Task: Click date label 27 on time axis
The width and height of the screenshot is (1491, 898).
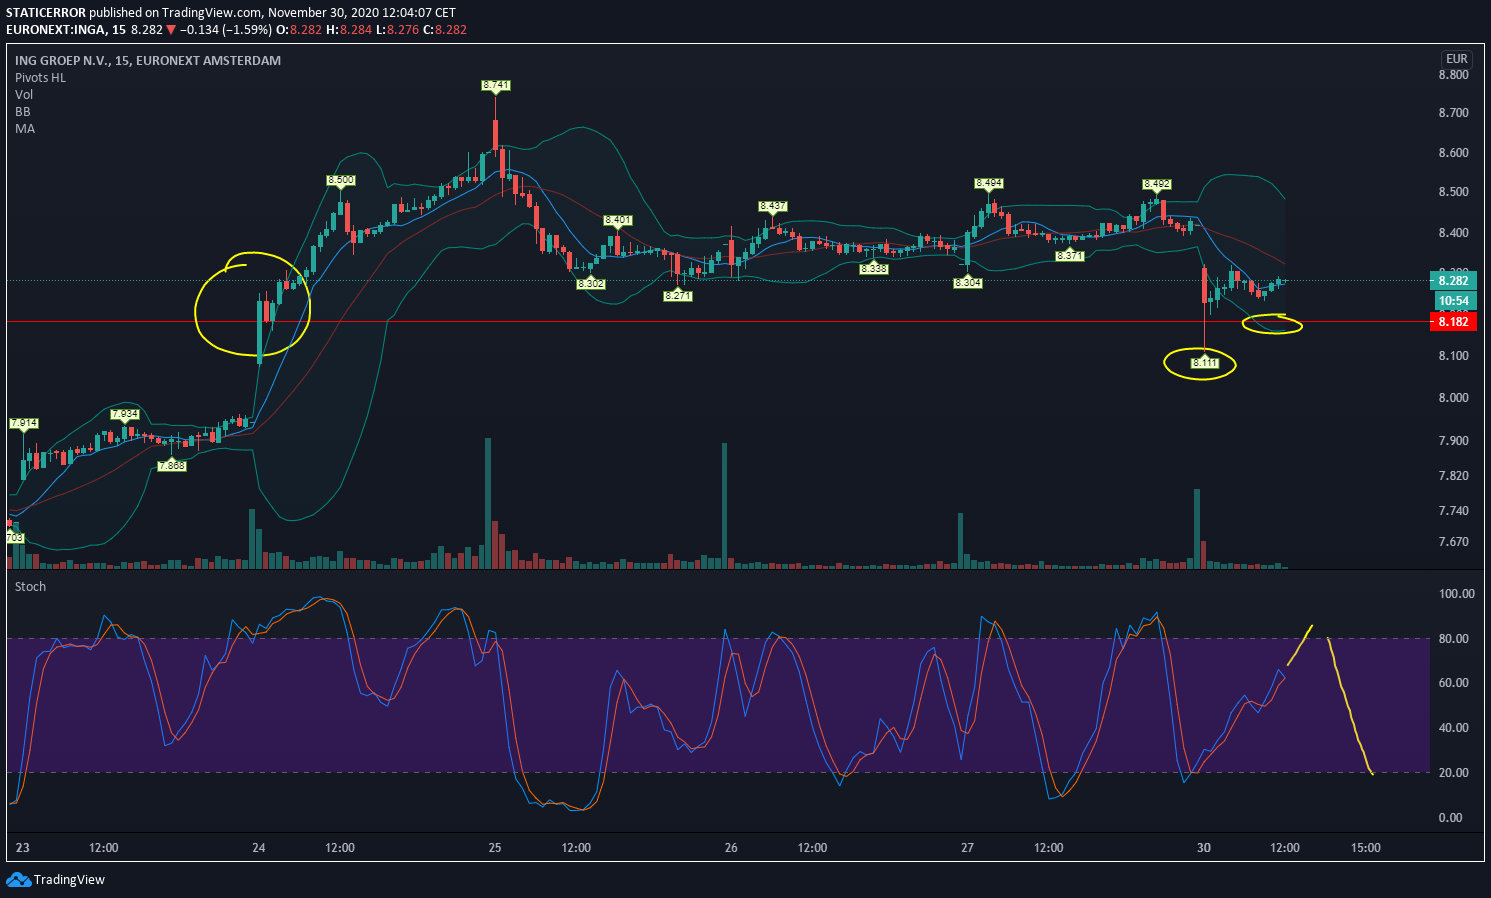Action: 967,848
